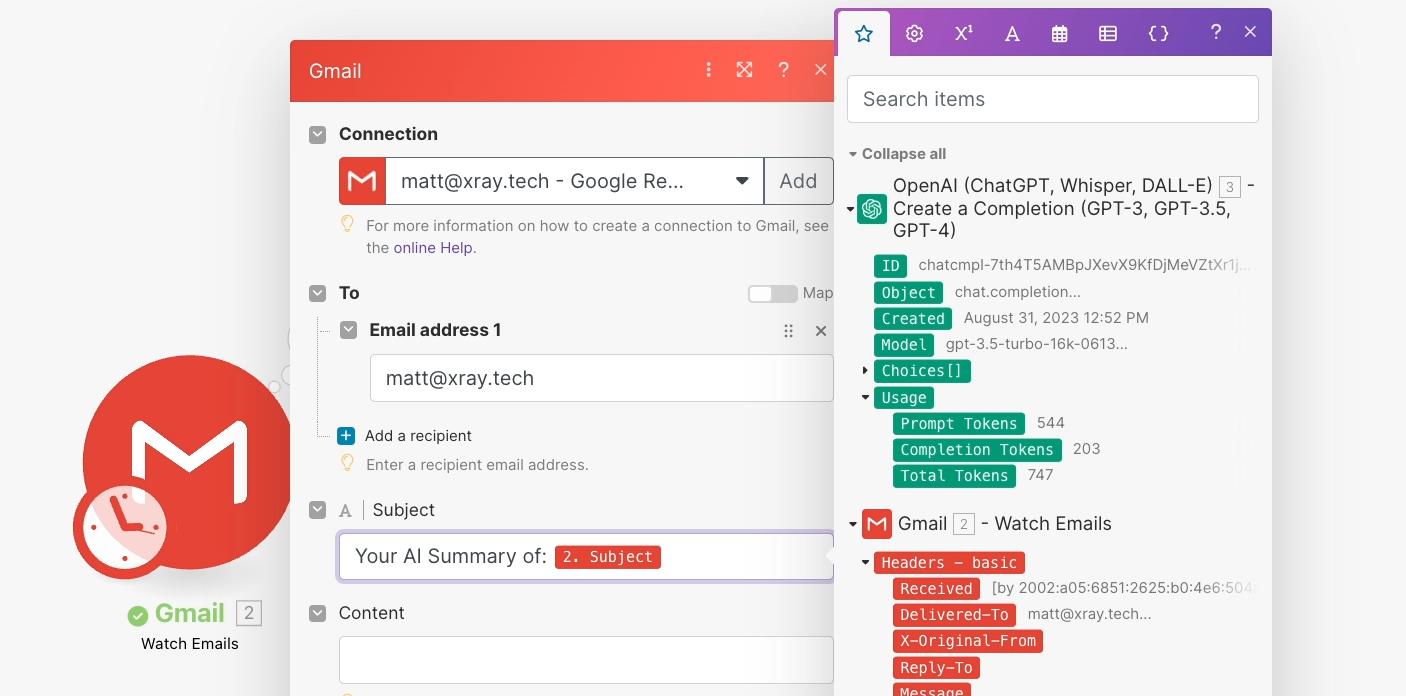This screenshot has height=696, width=1406.
Task: Open the math functions tab
Action: click(963, 33)
